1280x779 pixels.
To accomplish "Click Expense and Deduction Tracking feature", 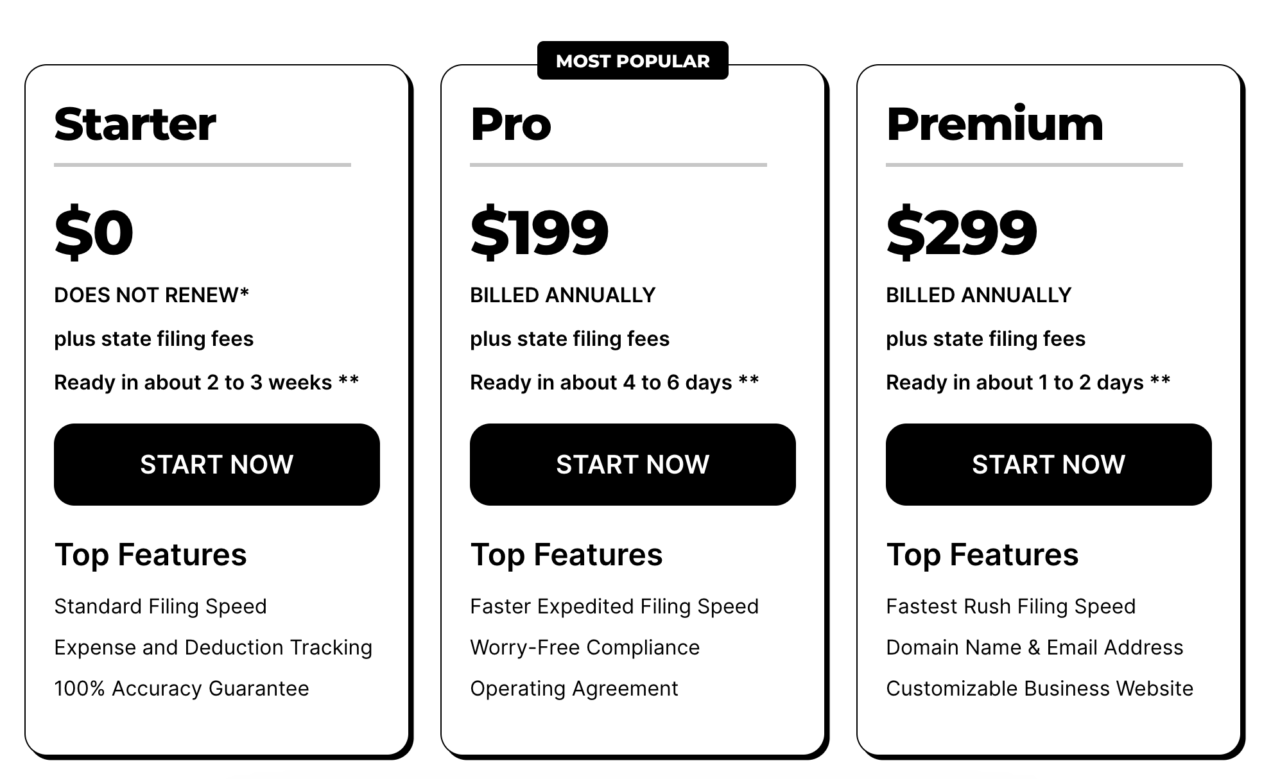I will 213,648.
